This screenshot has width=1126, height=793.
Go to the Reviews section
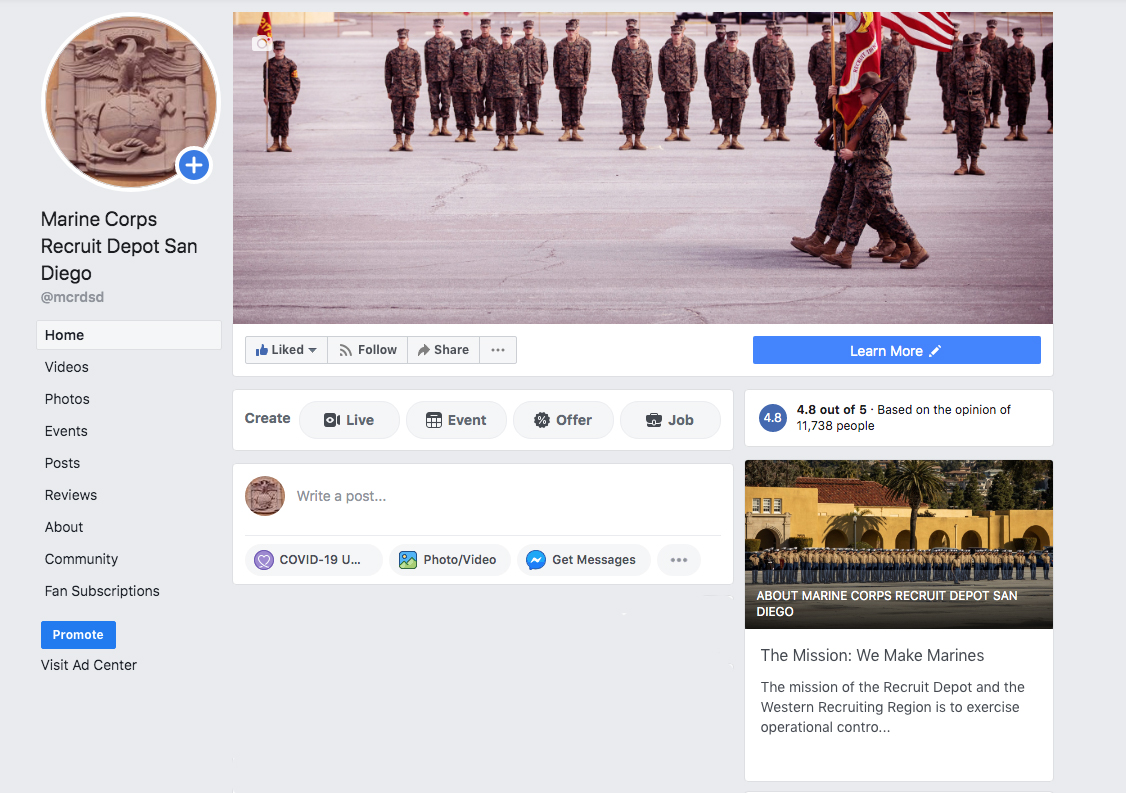point(71,495)
